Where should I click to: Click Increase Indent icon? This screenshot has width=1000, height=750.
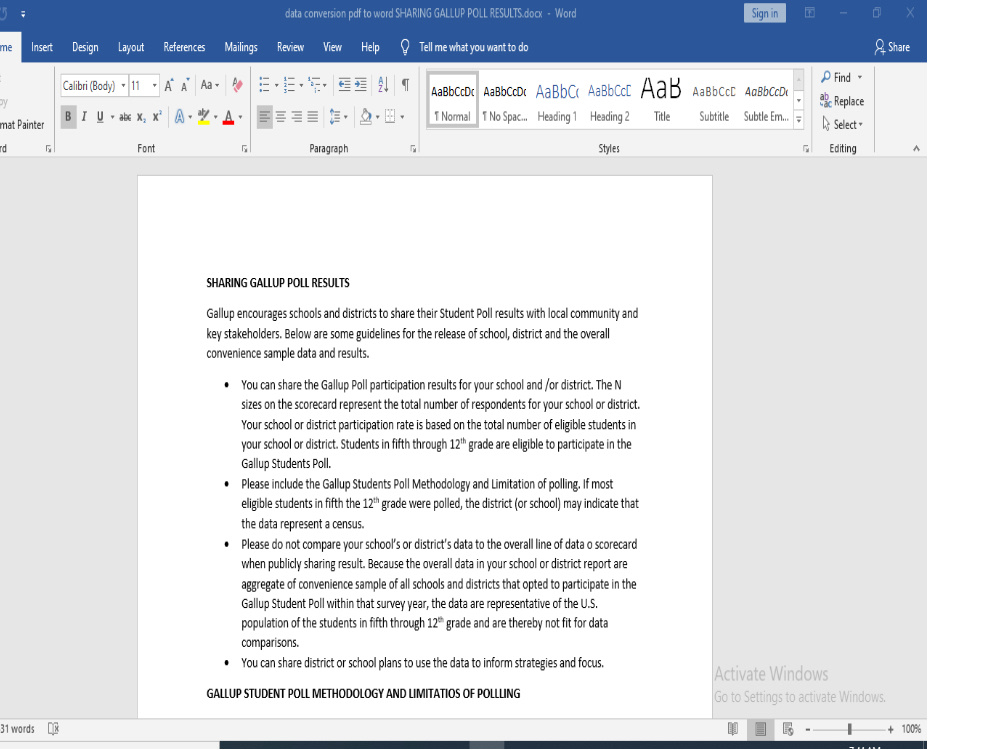point(361,84)
